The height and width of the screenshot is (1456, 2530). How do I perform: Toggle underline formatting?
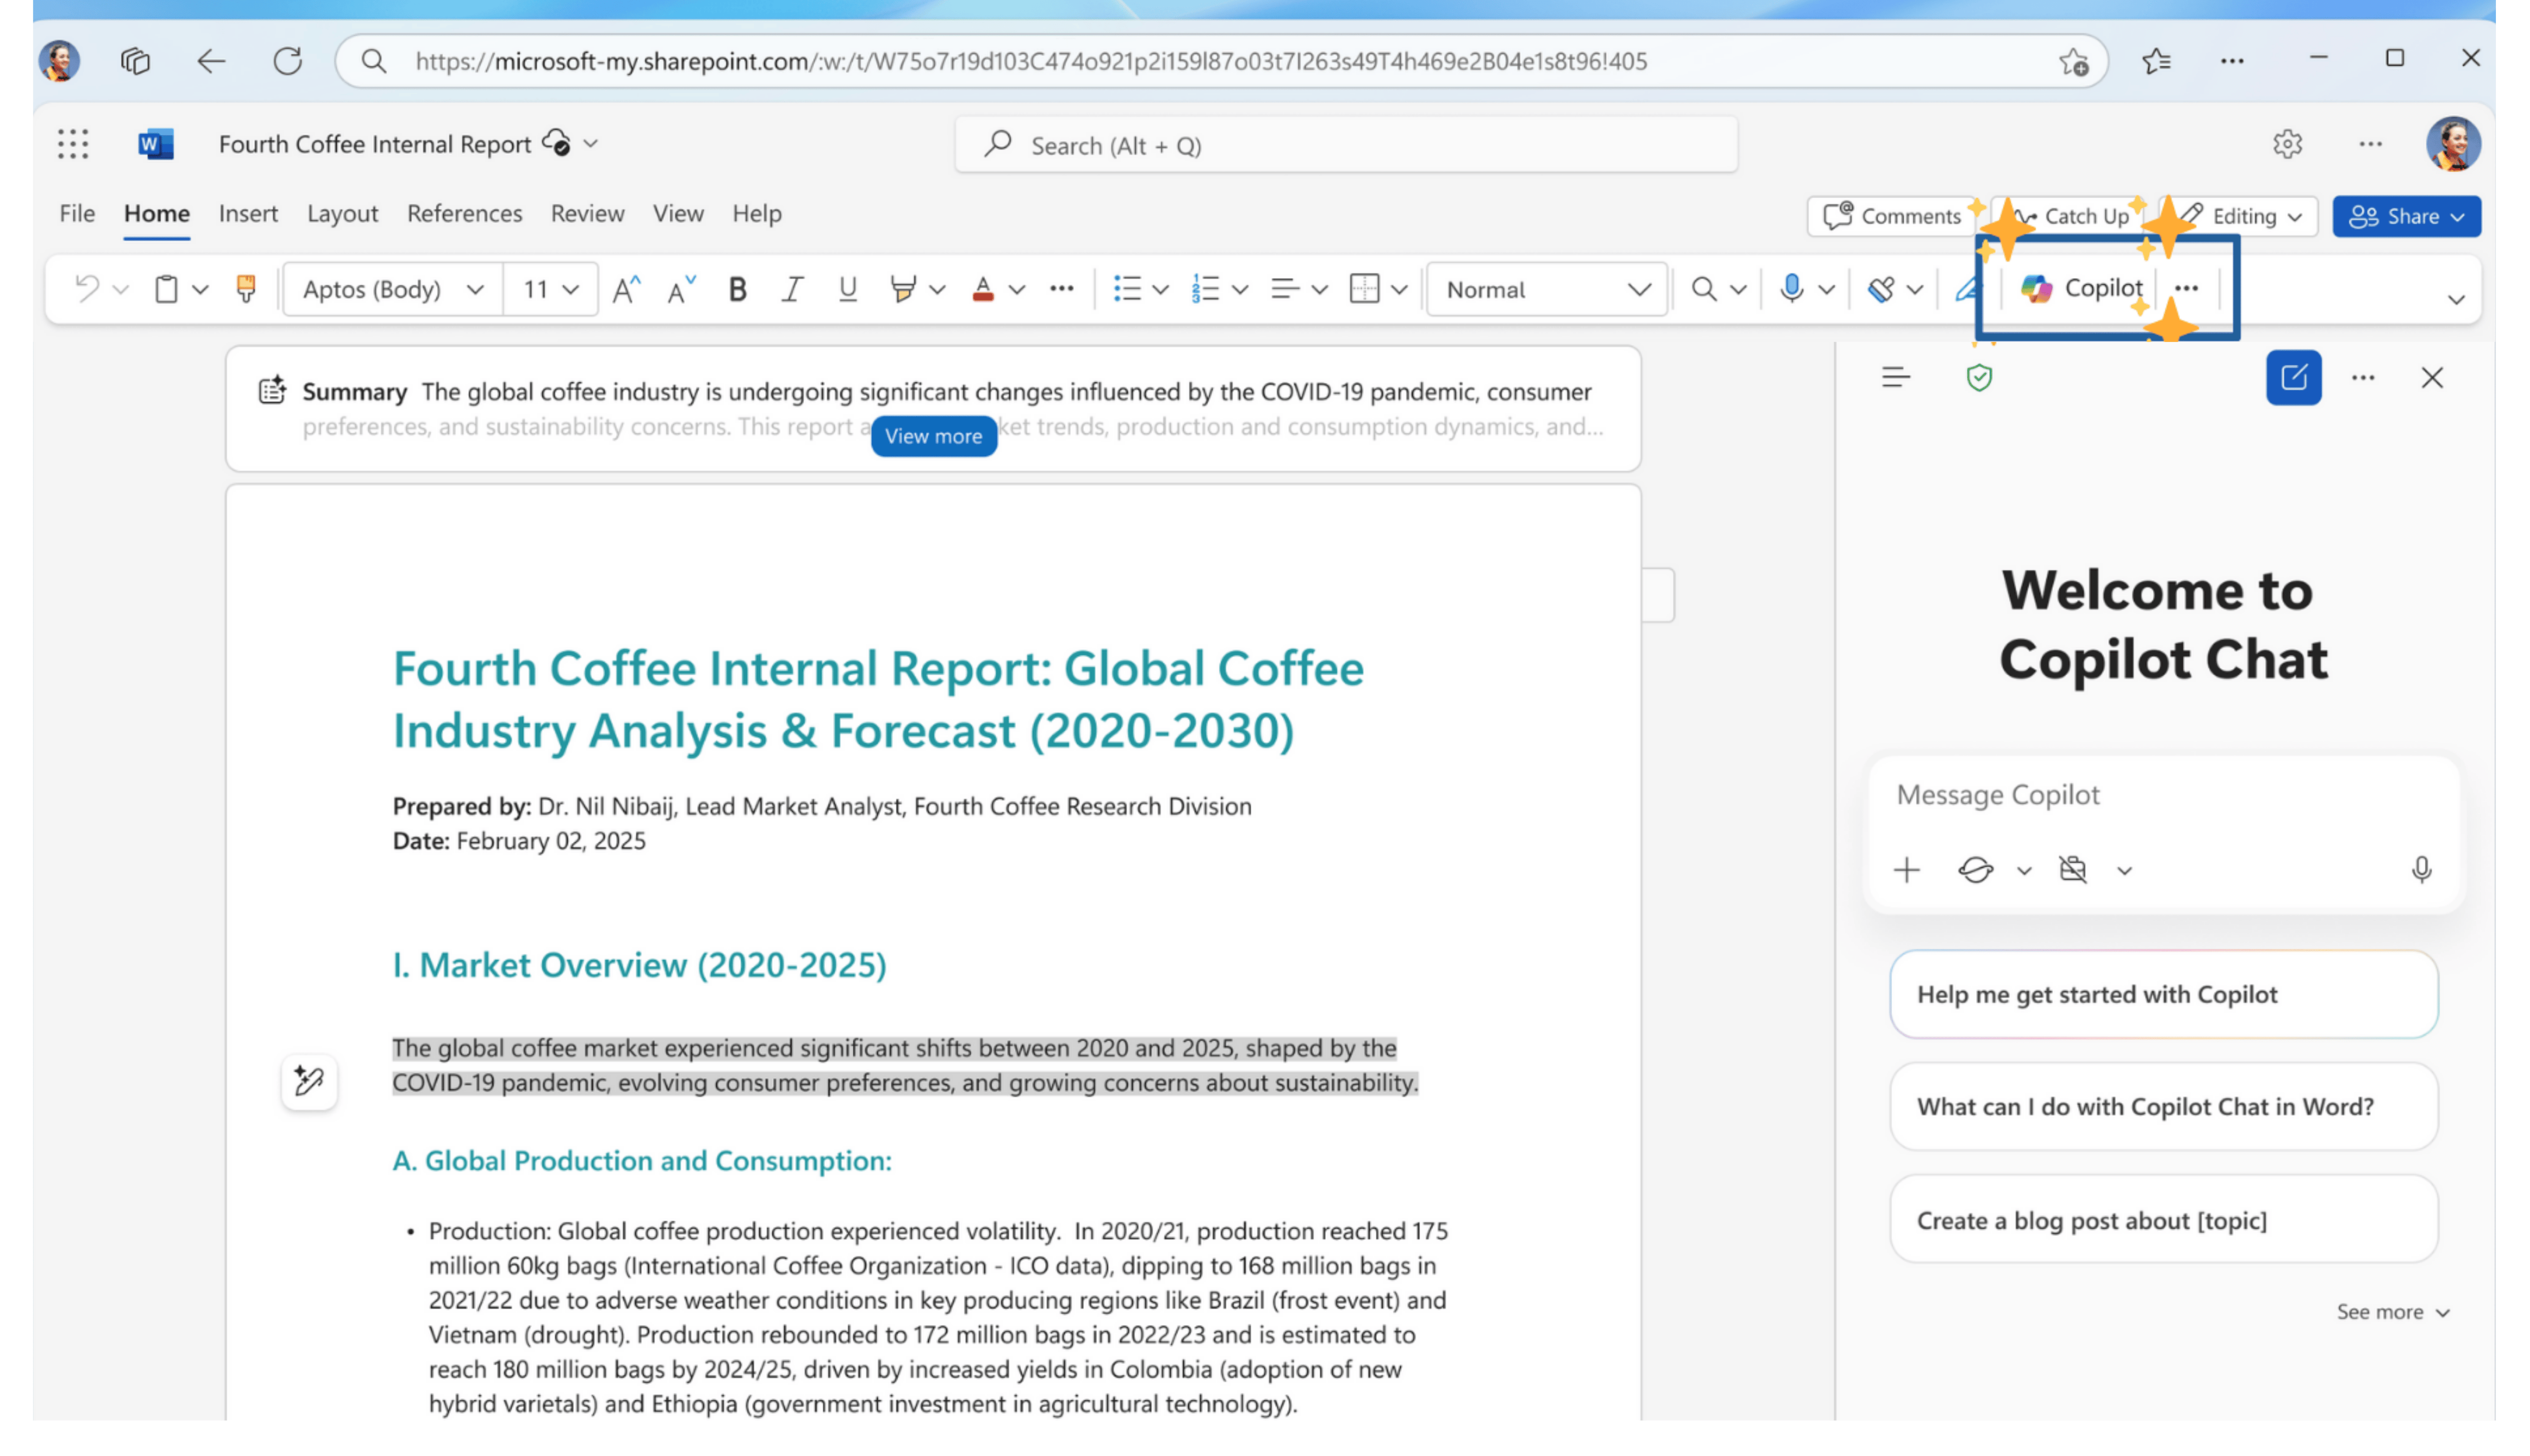(847, 289)
